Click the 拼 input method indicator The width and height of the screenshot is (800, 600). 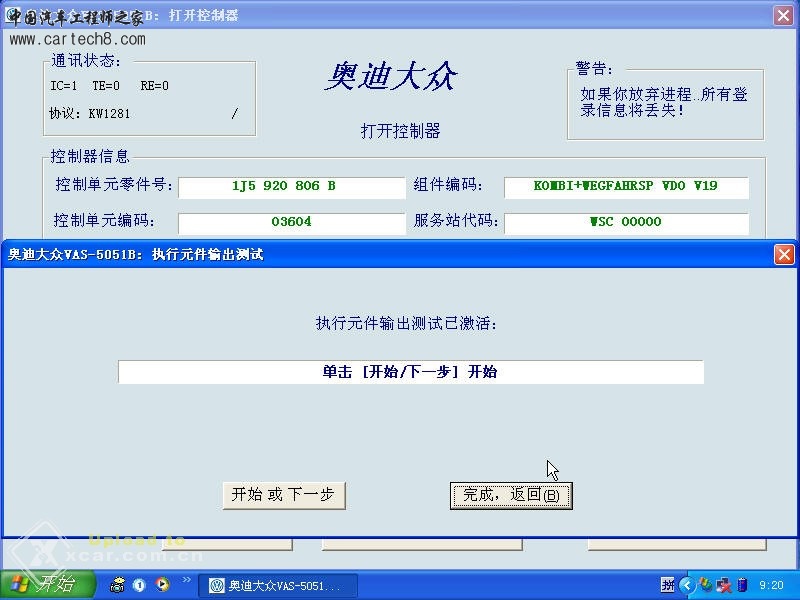(x=667, y=585)
